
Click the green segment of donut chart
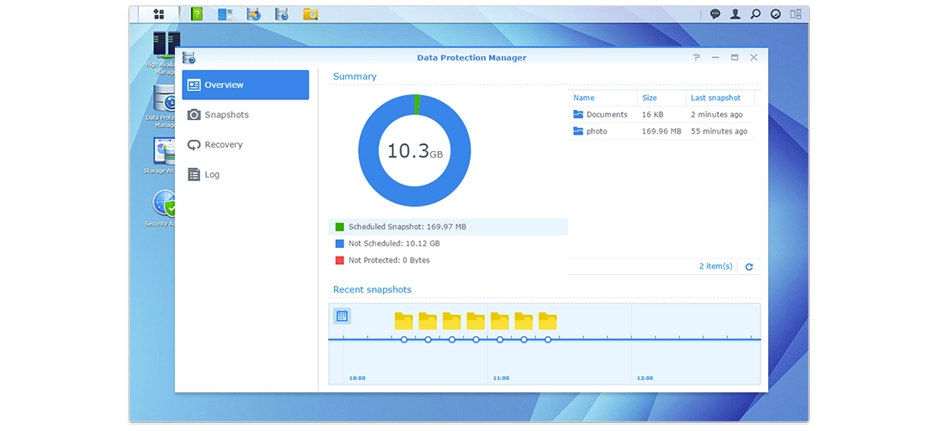417,104
